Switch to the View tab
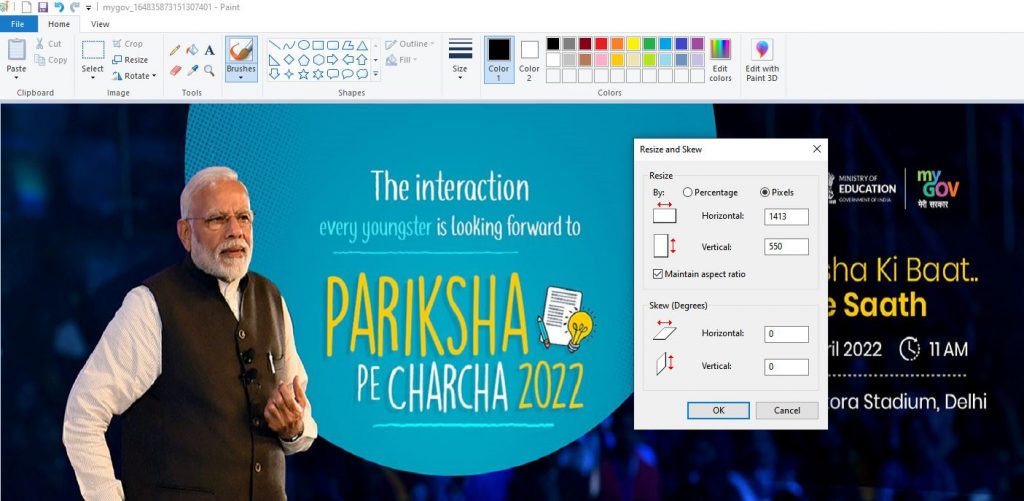 pos(100,24)
